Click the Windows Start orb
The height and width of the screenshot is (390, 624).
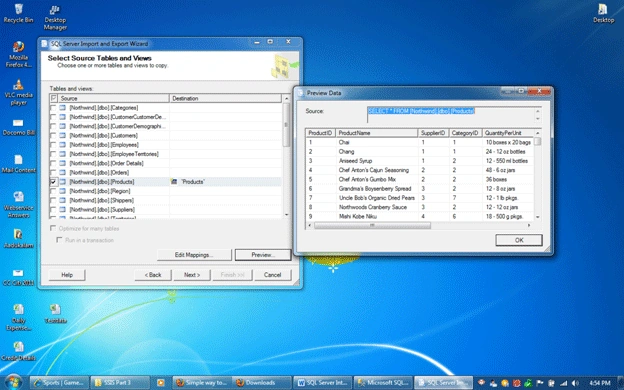click(x=14, y=382)
